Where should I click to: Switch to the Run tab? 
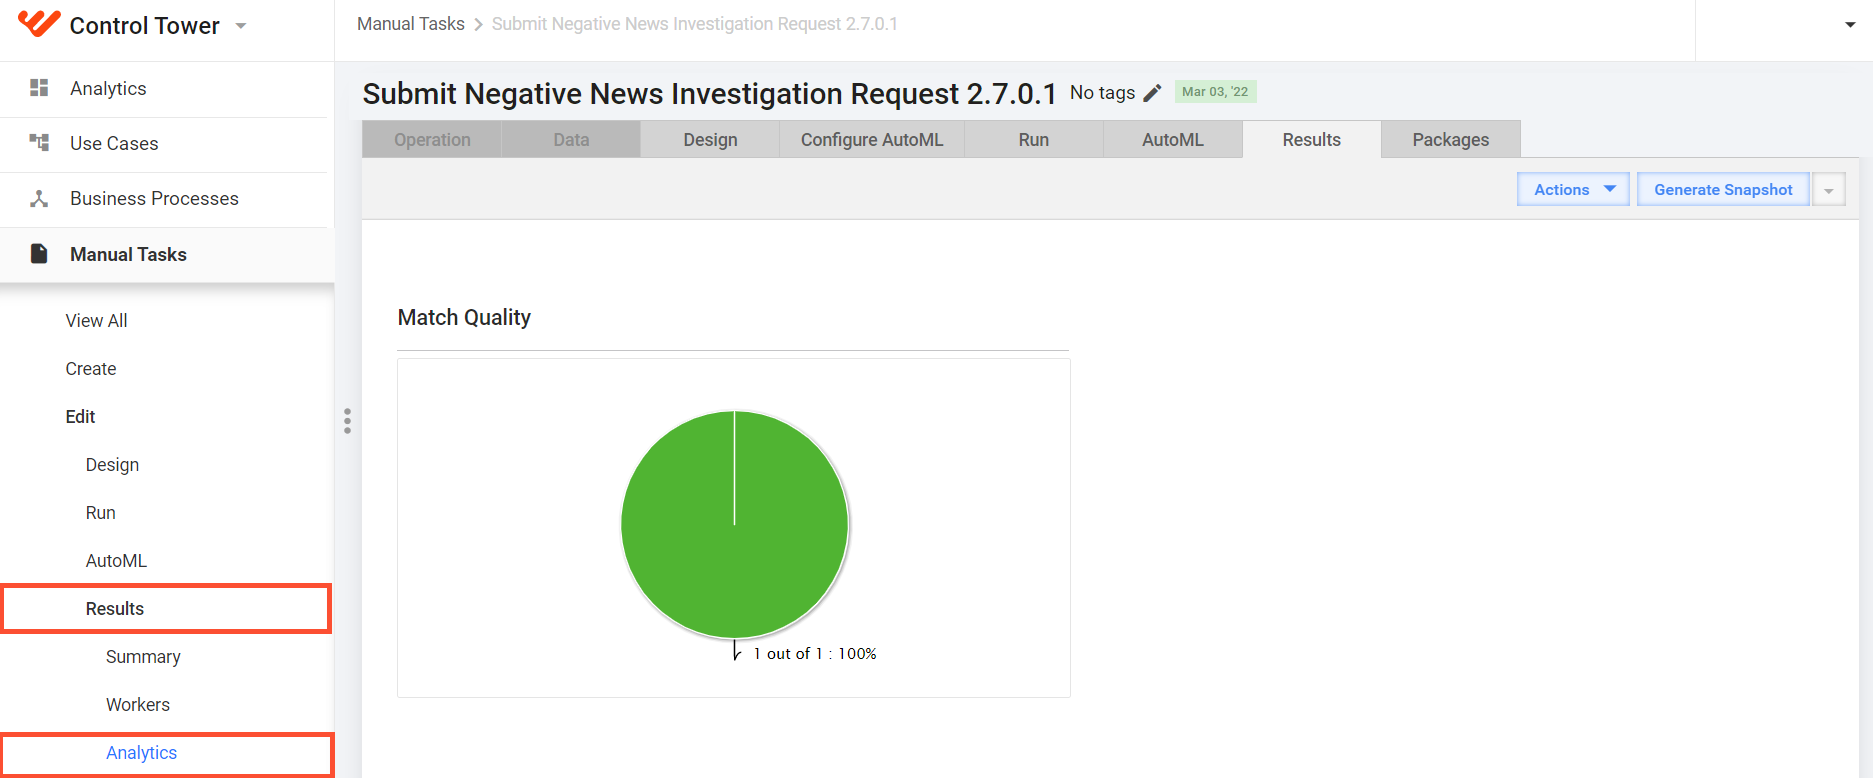pos(1034,140)
